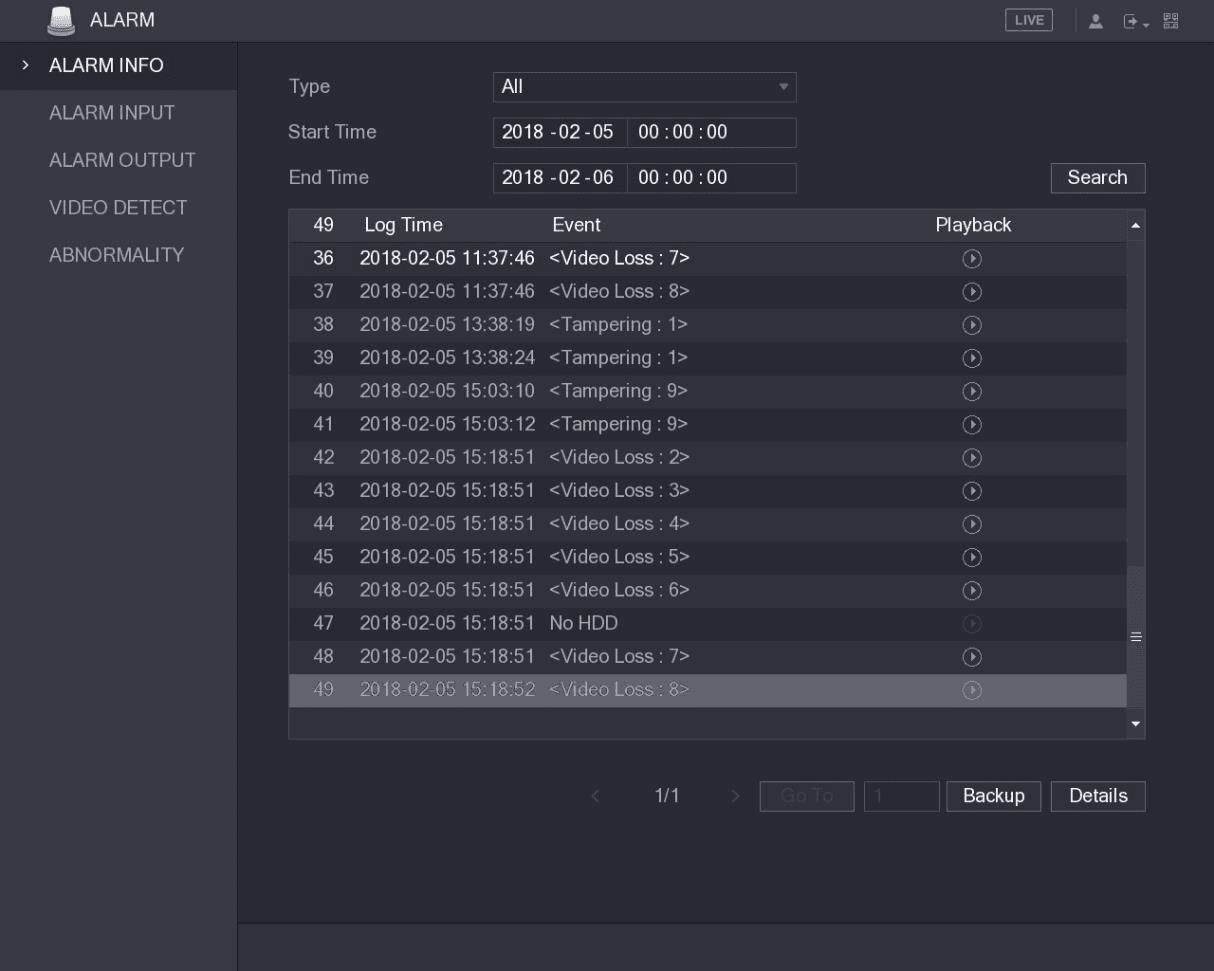Click the scrollbar down arrow of the log list
1214x971 pixels.
[1135, 722]
